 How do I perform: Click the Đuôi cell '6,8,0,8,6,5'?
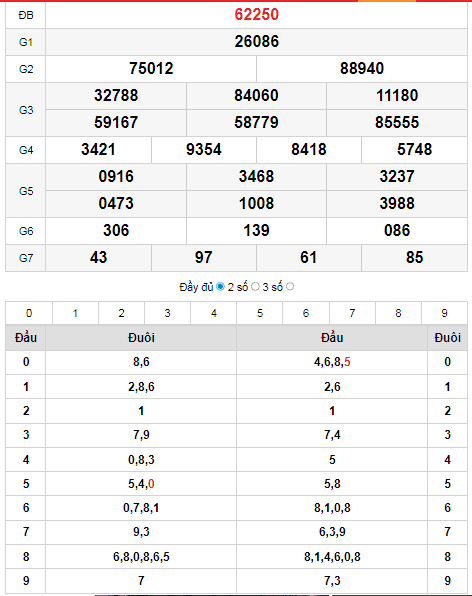(x=141, y=556)
